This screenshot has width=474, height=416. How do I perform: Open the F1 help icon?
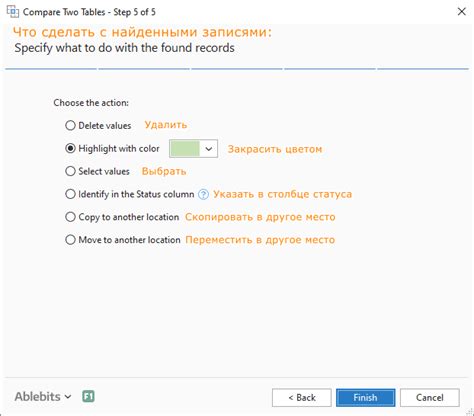point(88,396)
